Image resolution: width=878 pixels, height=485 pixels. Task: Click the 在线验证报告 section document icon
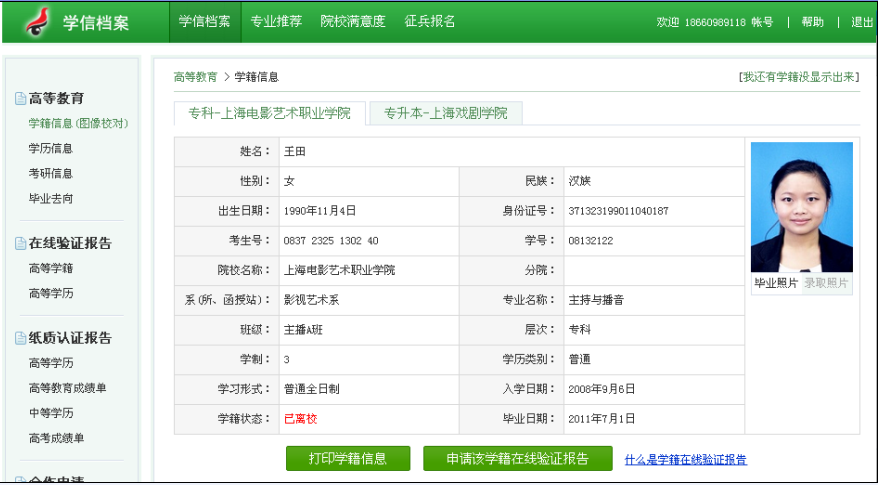20,243
